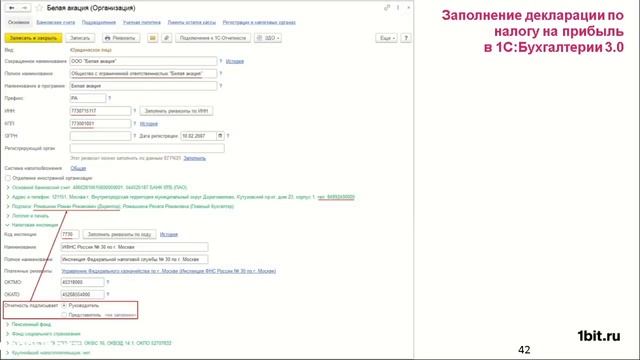Open the Учетная политика tab

[142, 22]
